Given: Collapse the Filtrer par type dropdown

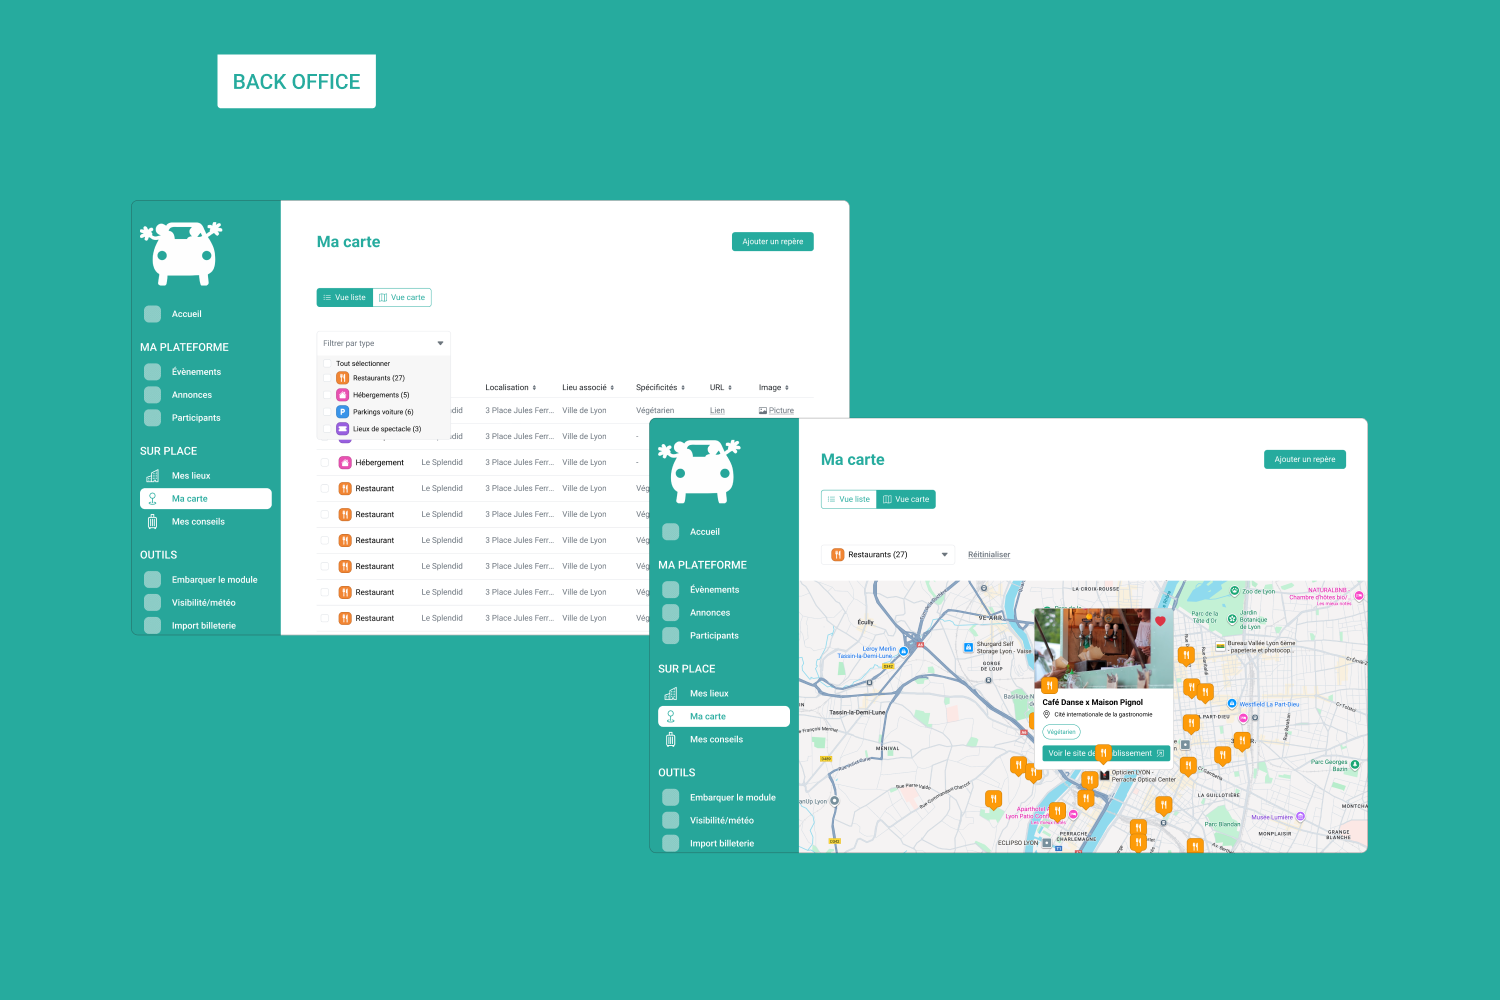Looking at the screenshot, I should (x=384, y=343).
